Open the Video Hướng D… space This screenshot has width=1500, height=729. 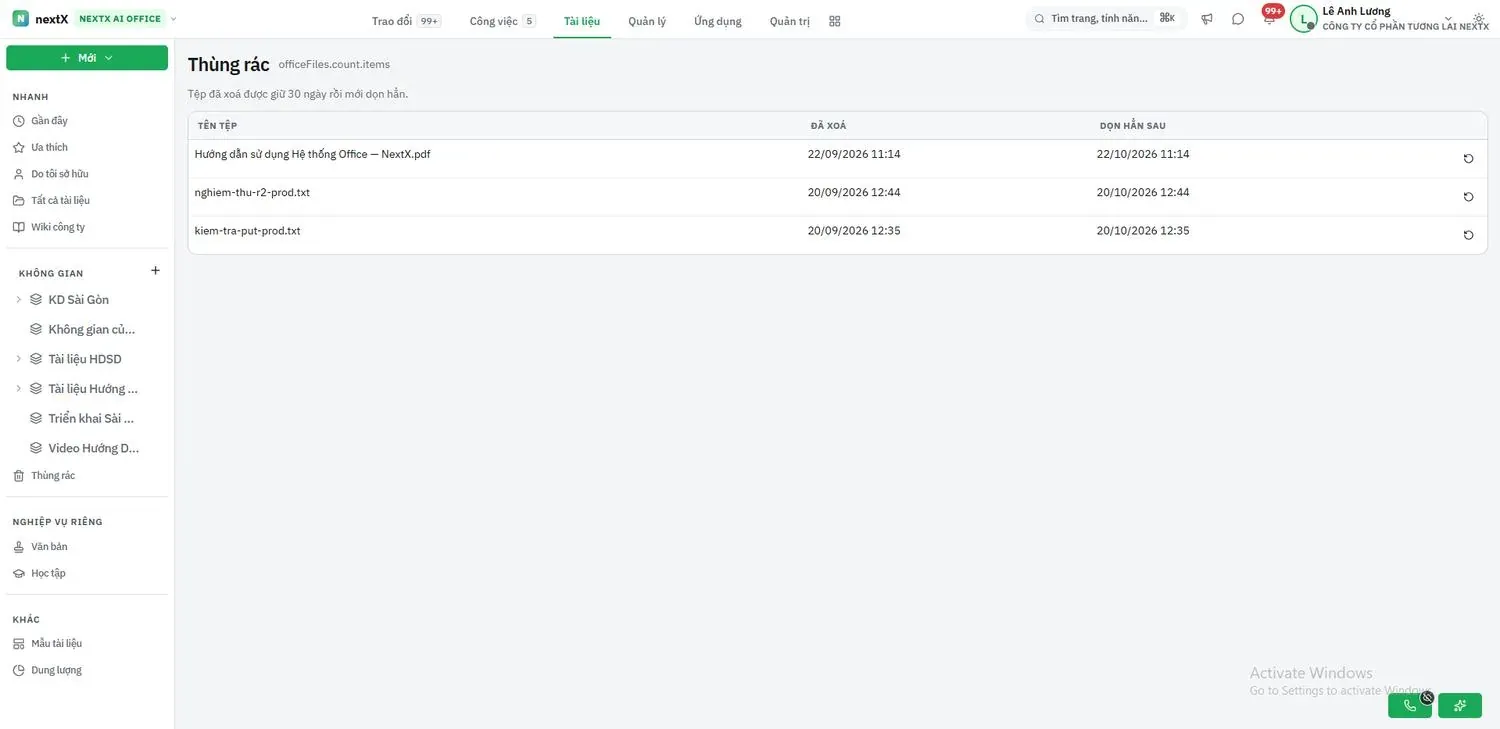point(84,448)
